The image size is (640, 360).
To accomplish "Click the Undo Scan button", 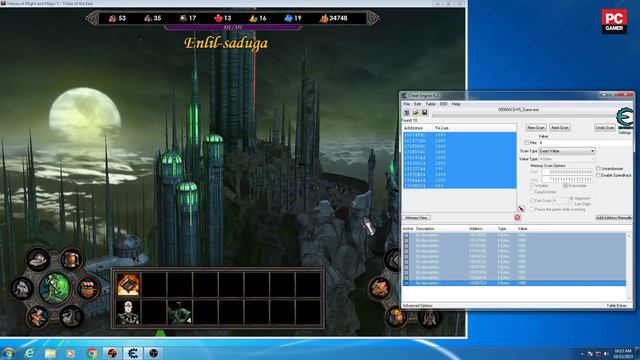I will [605, 128].
